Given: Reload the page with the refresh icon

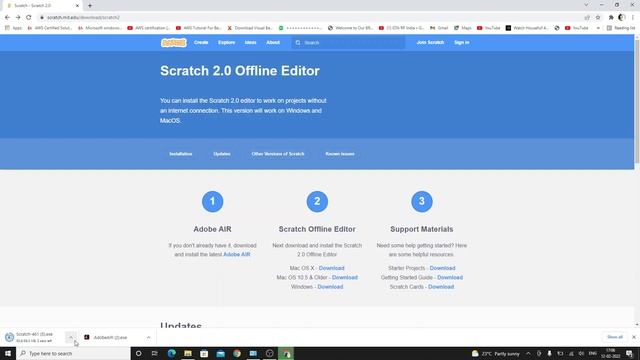Looking at the screenshot, I should pyautogui.click(x=29, y=18).
